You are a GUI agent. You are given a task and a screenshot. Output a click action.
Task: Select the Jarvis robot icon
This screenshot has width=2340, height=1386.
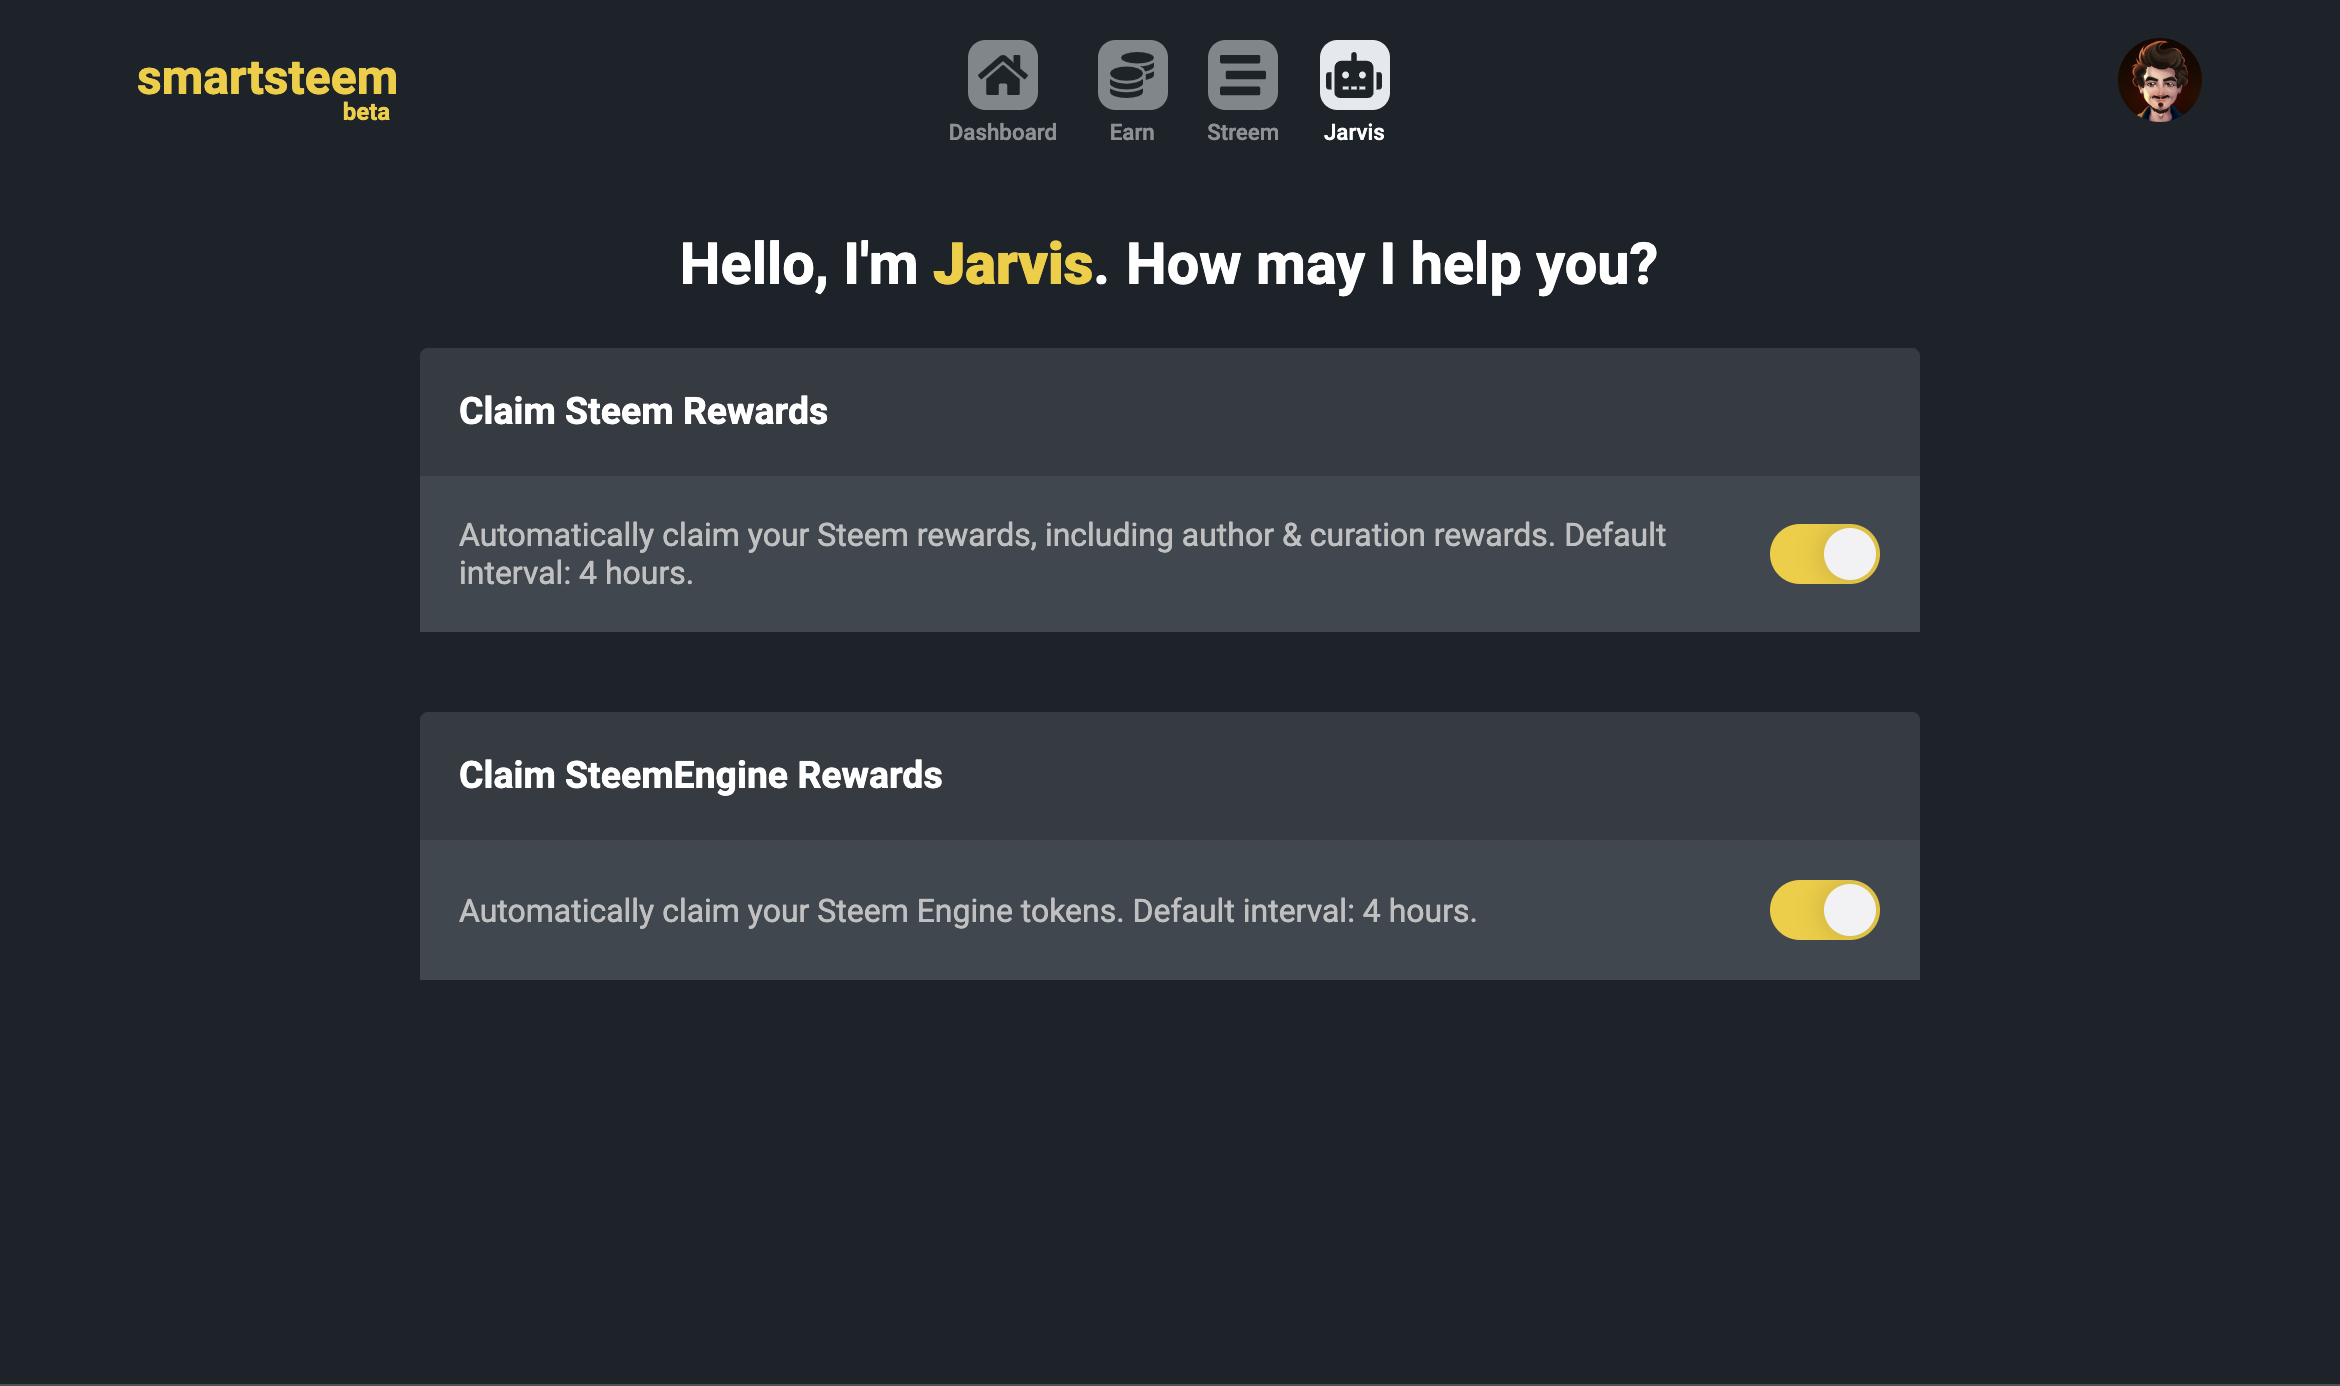[x=1354, y=75]
